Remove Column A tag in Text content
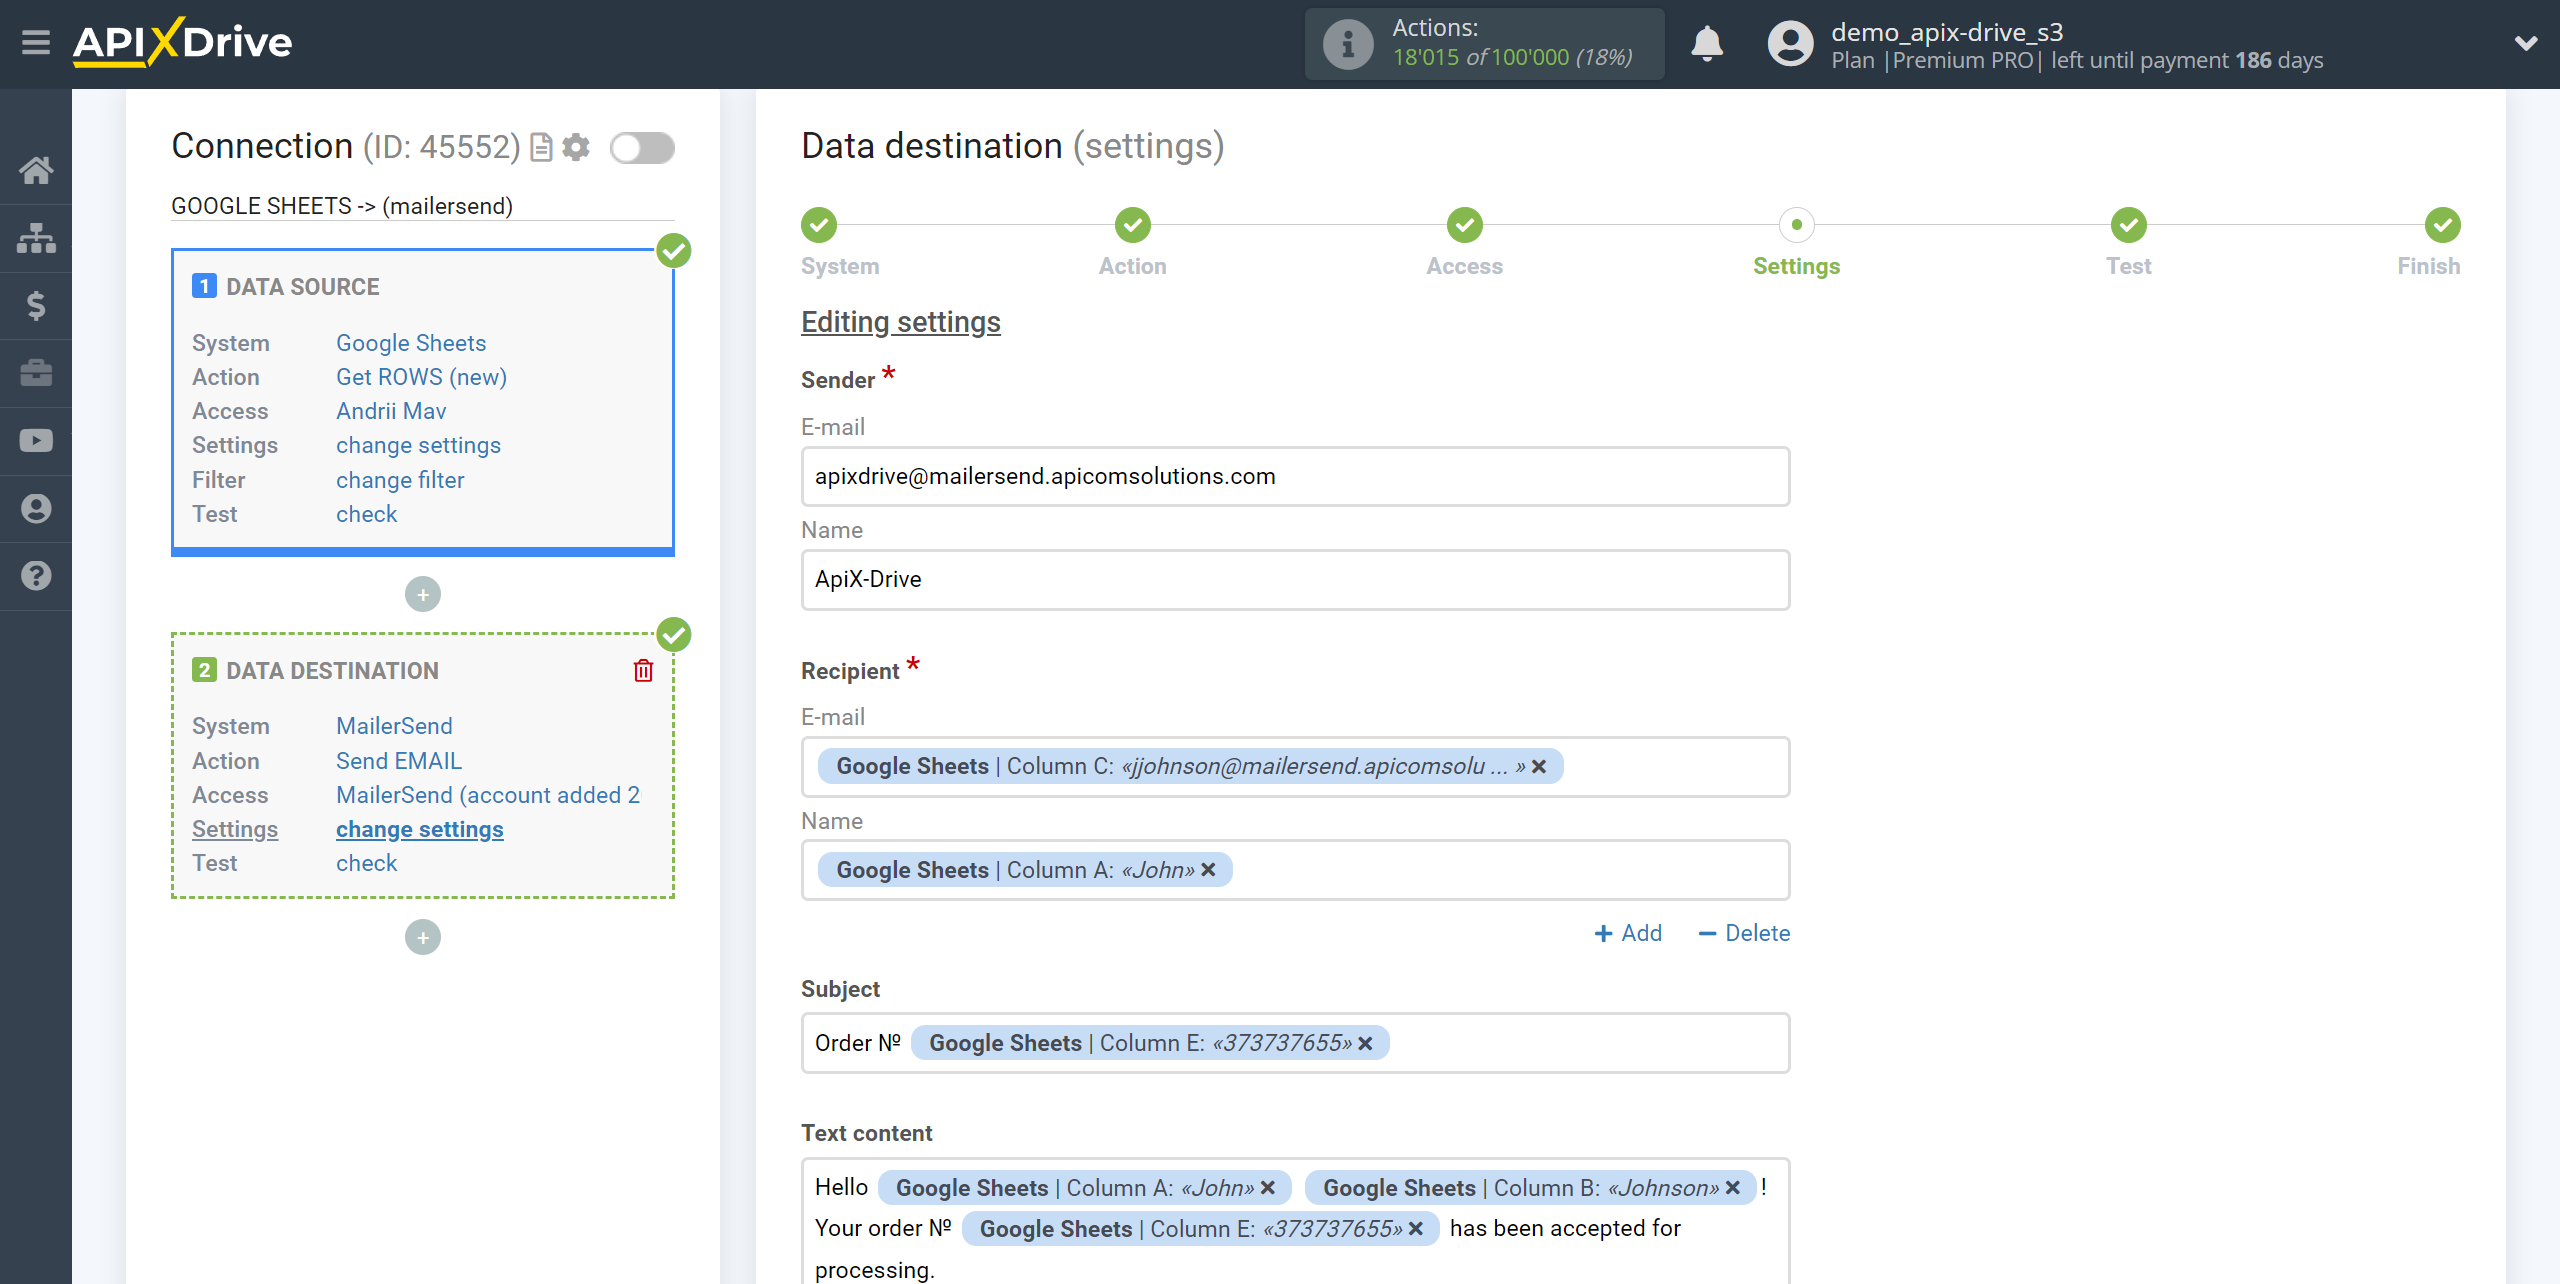This screenshot has height=1284, width=2560. [1267, 1188]
